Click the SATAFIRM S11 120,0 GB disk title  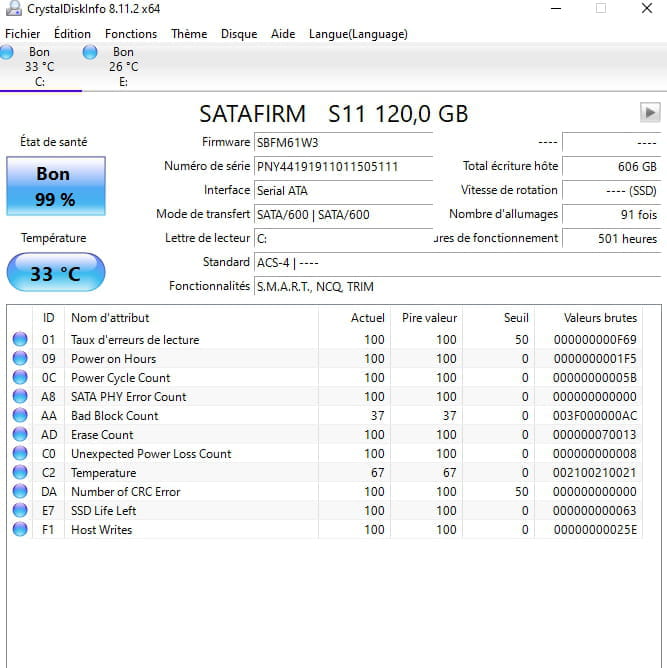[334, 114]
